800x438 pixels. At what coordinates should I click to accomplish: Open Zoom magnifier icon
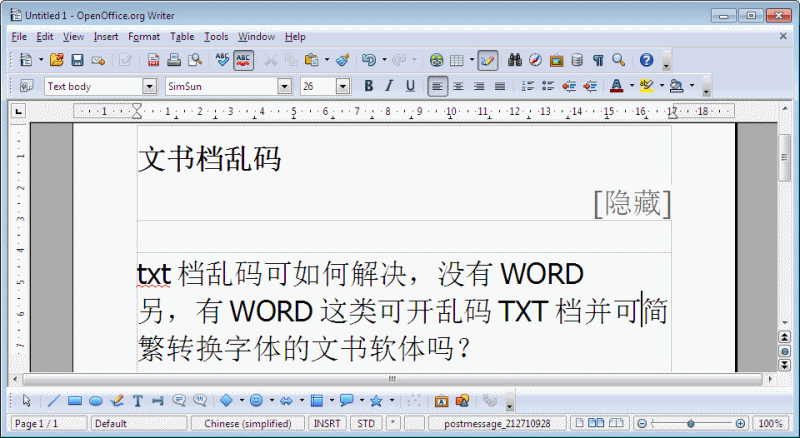coord(618,60)
